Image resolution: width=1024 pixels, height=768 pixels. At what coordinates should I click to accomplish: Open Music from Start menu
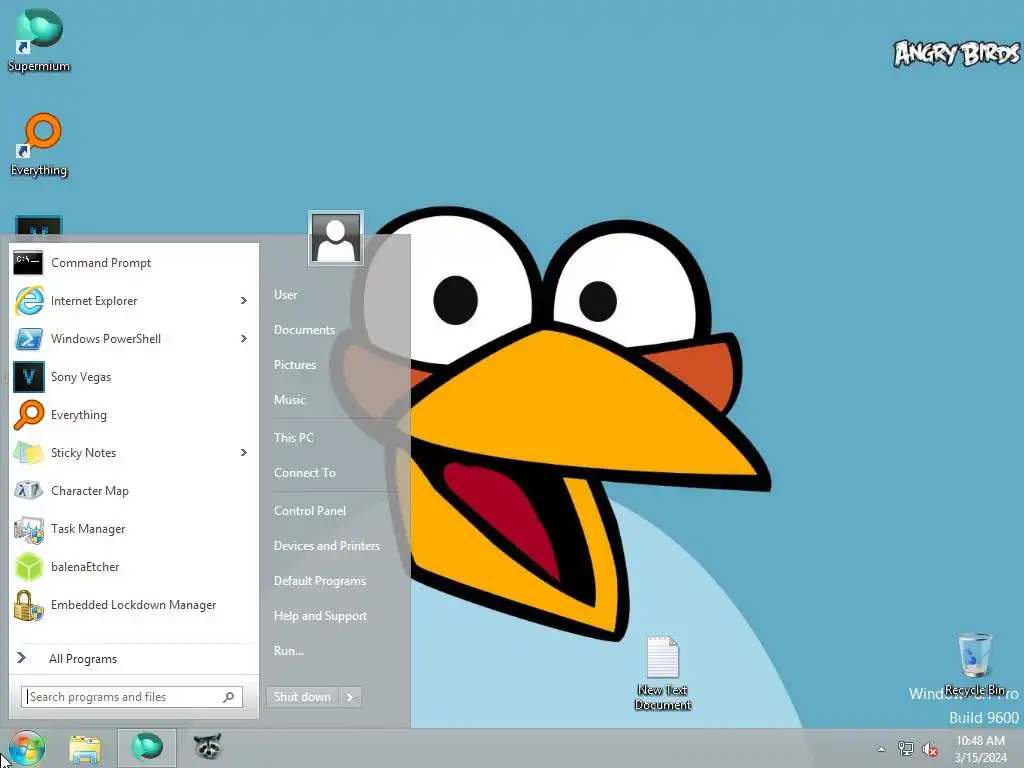click(290, 400)
